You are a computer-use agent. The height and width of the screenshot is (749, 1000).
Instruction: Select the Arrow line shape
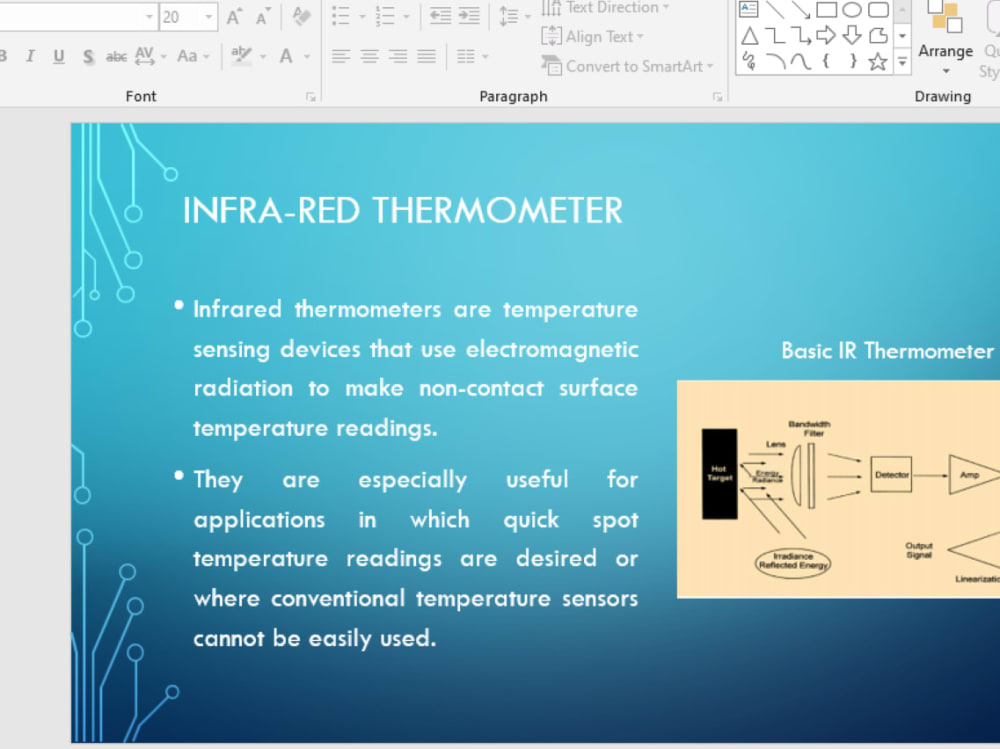(x=800, y=9)
